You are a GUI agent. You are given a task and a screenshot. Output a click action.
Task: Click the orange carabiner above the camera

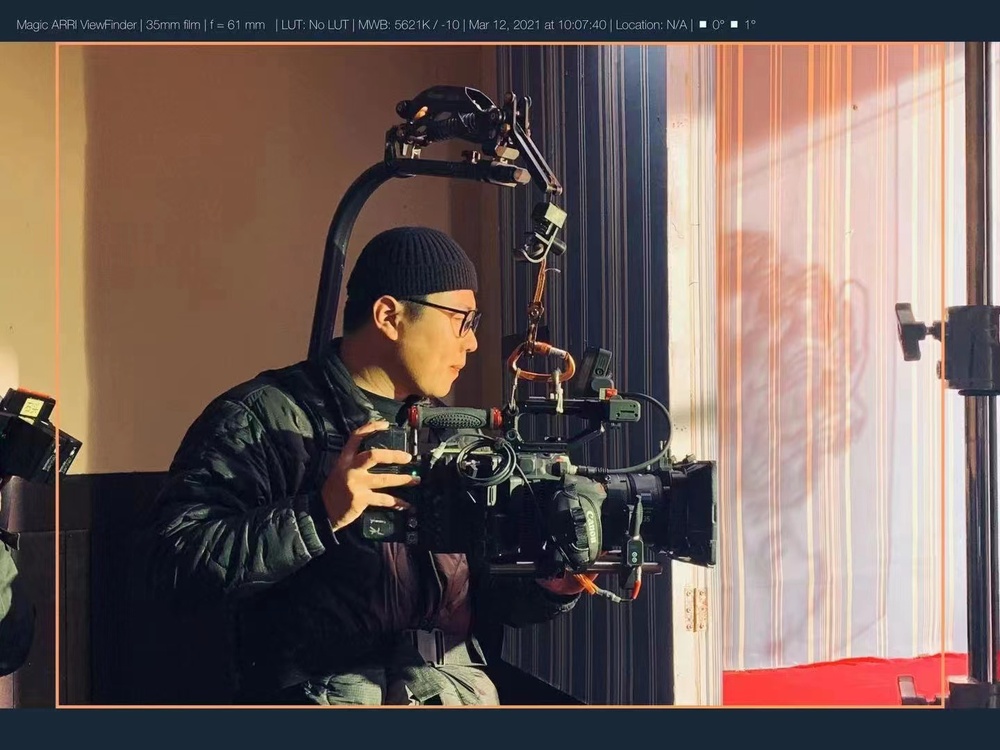540,360
